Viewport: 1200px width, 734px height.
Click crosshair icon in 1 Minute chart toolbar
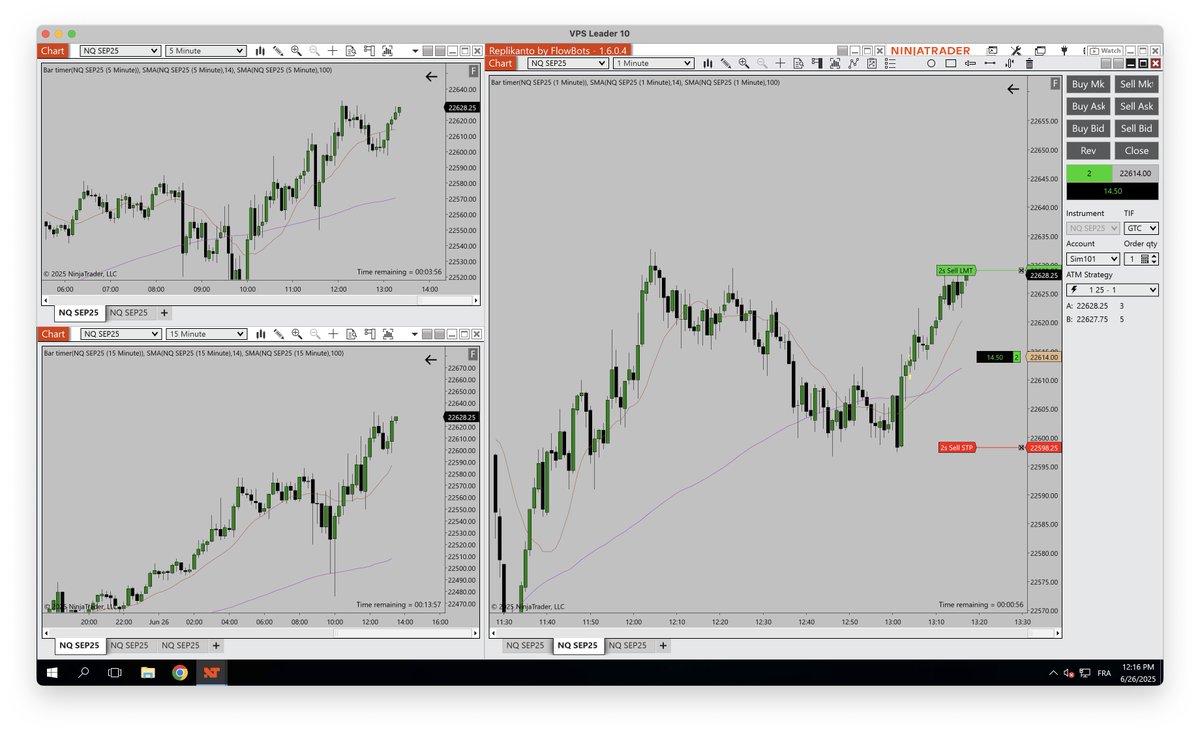[x=780, y=63]
